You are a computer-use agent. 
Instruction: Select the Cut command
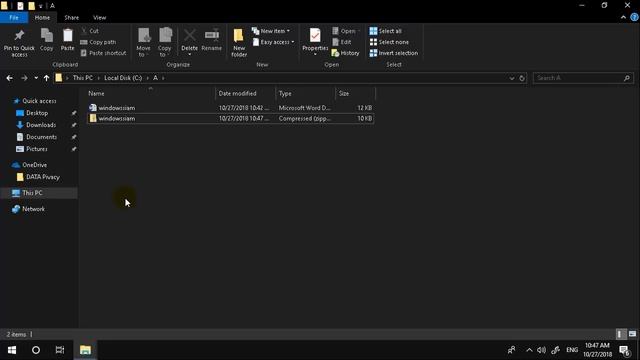pos(90,31)
